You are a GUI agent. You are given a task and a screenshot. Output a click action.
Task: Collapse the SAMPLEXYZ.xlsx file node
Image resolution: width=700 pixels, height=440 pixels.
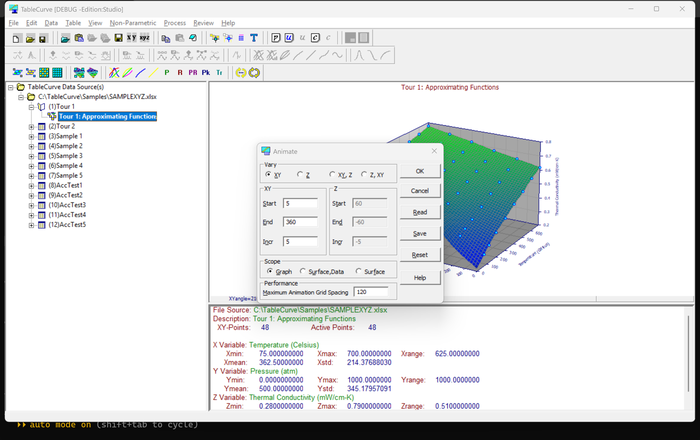[21, 97]
